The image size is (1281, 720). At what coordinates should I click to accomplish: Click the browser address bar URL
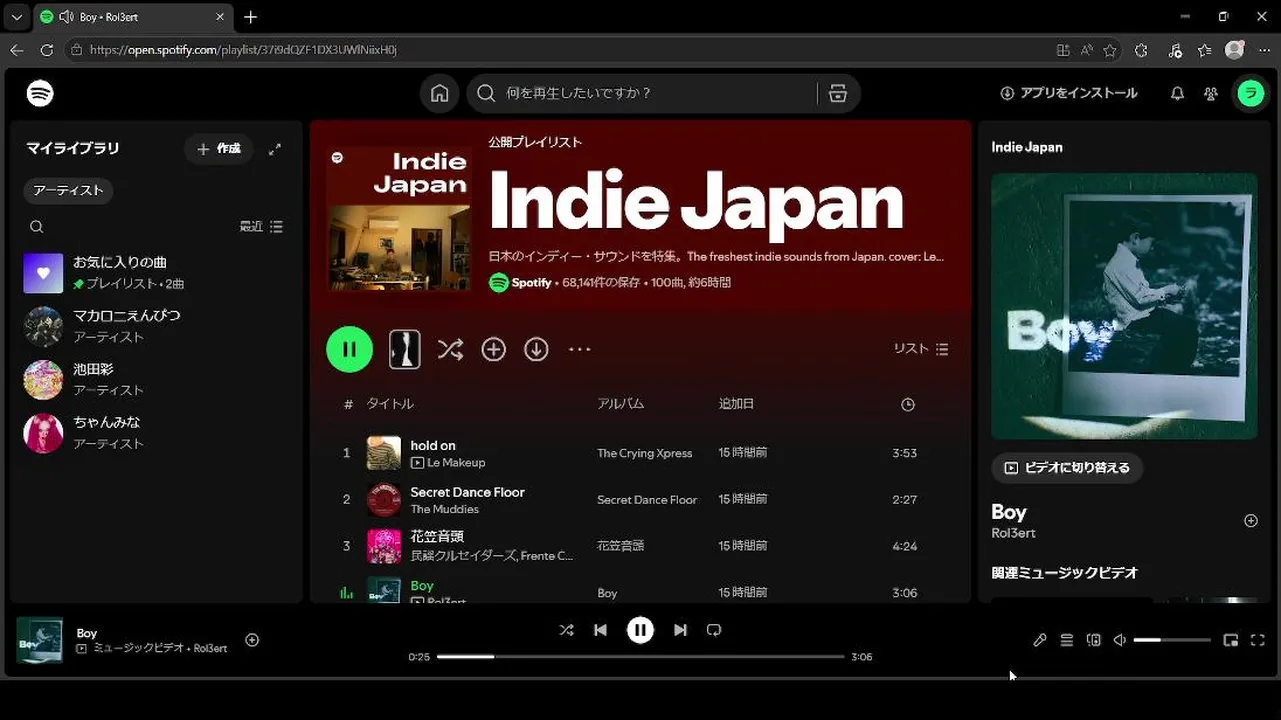coord(243,50)
